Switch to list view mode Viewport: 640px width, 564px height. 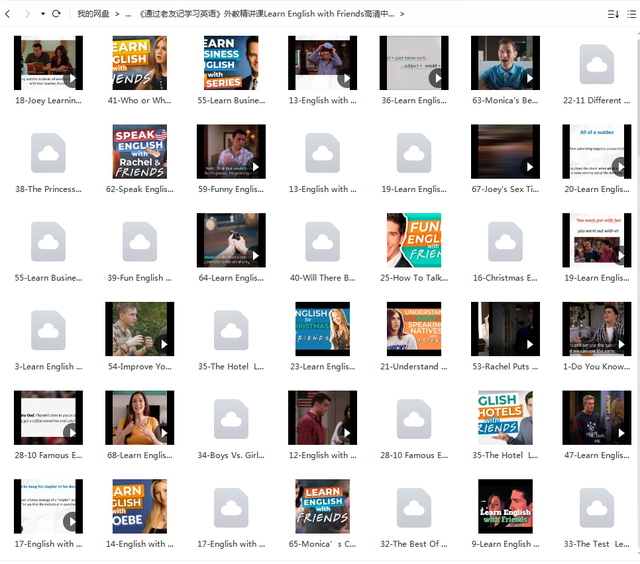click(x=631, y=14)
